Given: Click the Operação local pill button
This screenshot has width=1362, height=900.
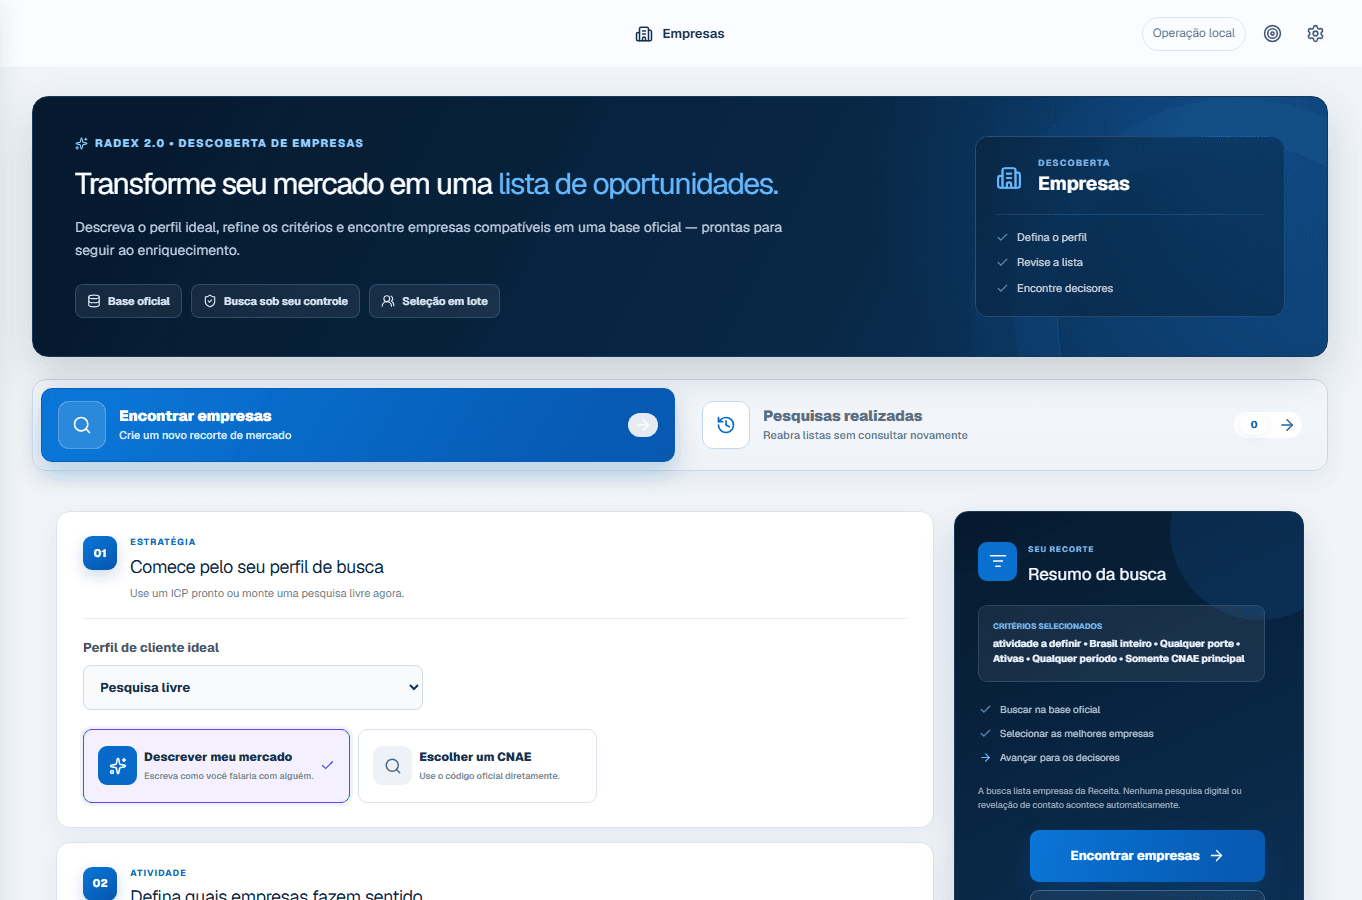Looking at the screenshot, I should click(x=1193, y=33).
